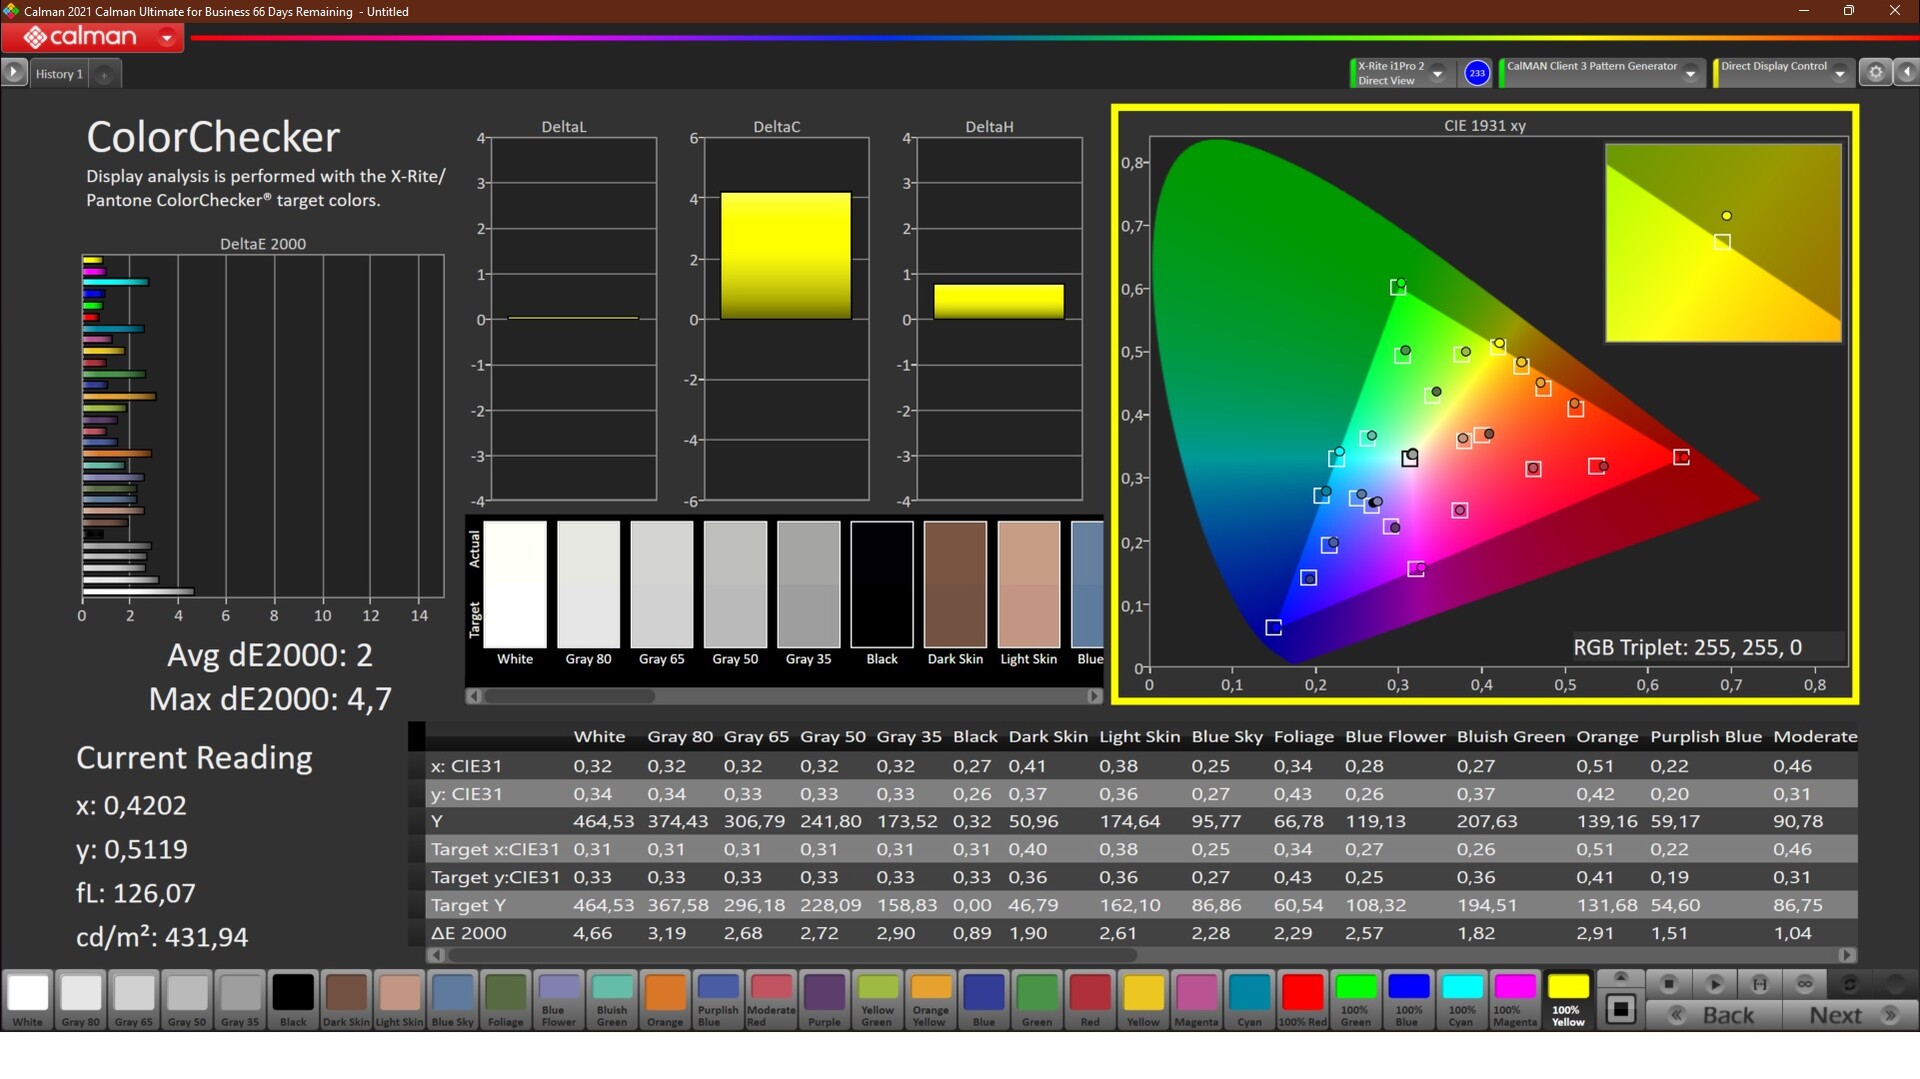Click the black pattern window square button

click(1621, 1009)
